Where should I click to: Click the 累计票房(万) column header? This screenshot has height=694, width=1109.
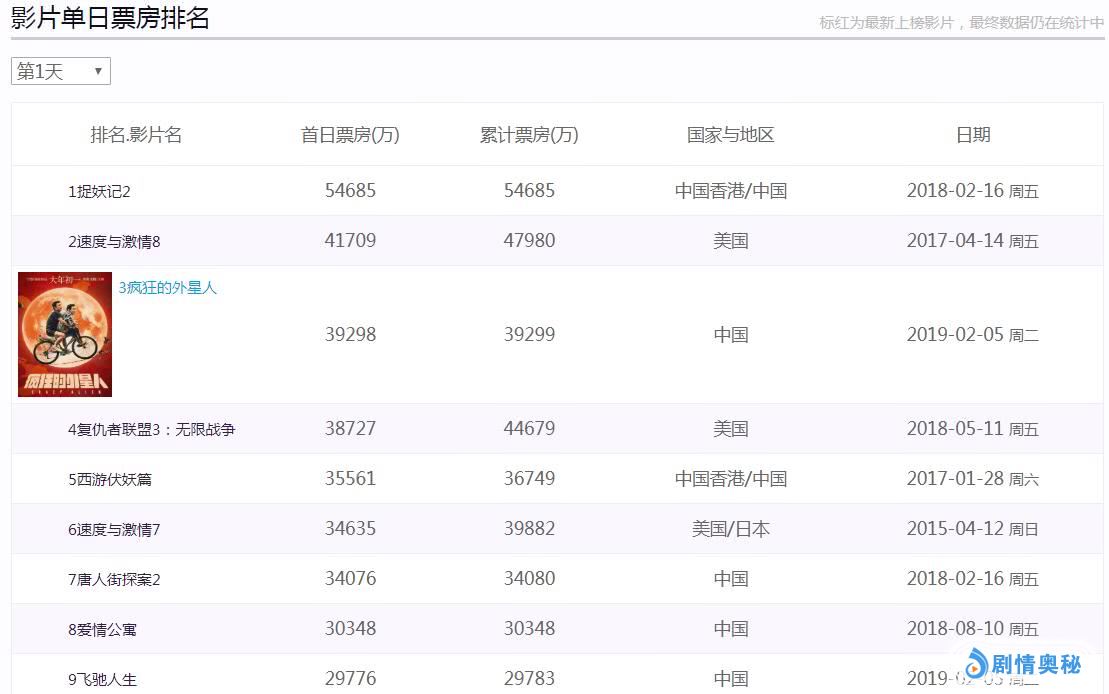click(529, 135)
